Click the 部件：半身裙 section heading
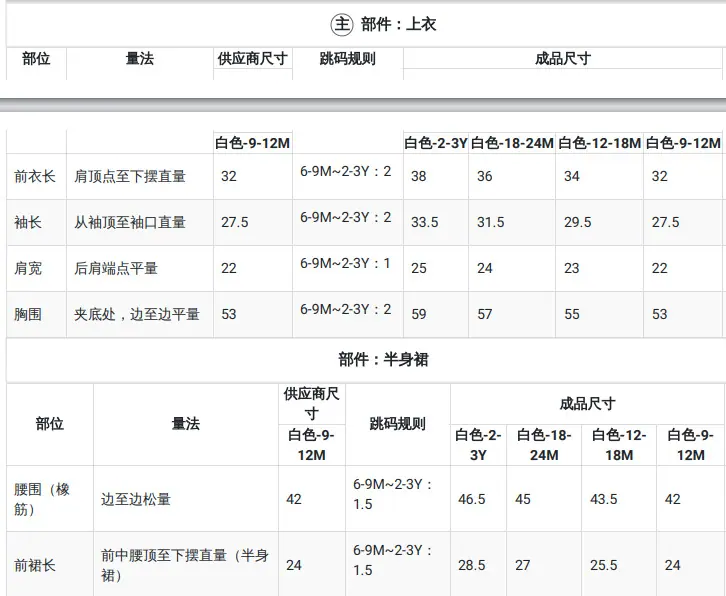The height and width of the screenshot is (596, 726). [x=382, y=360]
